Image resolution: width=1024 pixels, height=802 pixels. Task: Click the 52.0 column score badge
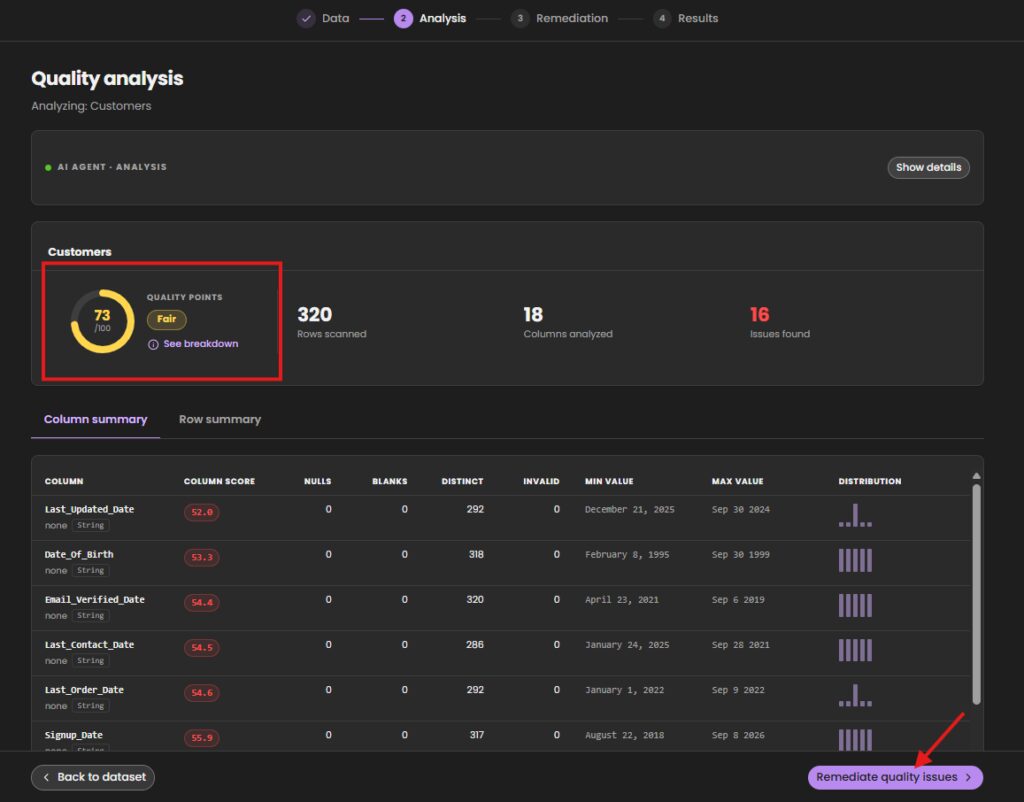coord(202,512)
